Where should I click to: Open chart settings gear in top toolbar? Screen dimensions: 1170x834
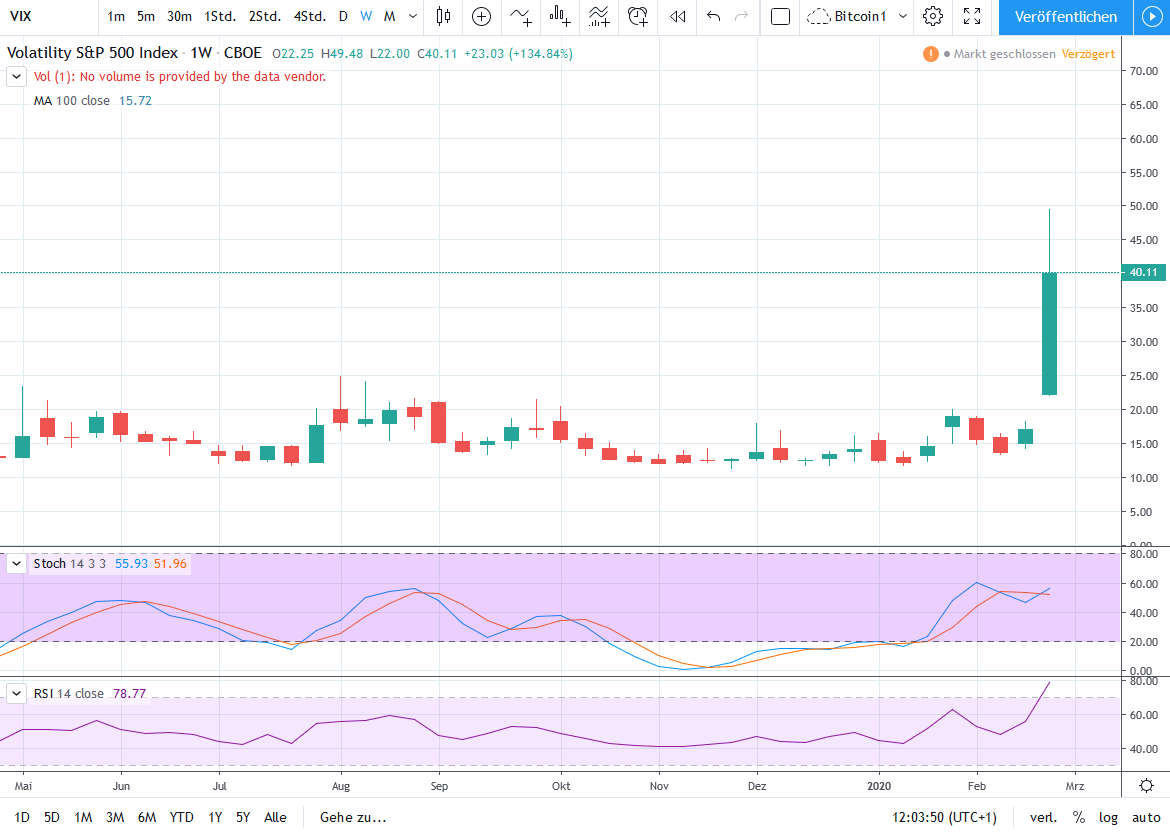click(x=933, y=17)
